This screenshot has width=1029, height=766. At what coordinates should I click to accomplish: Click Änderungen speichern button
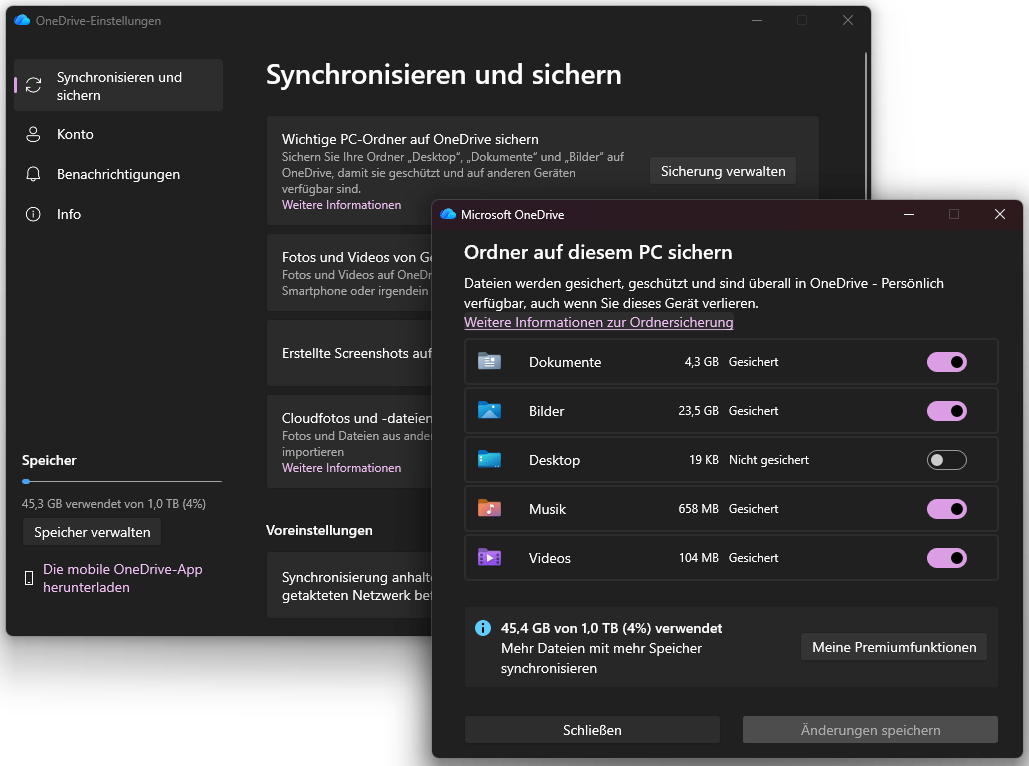click(870, 730)
